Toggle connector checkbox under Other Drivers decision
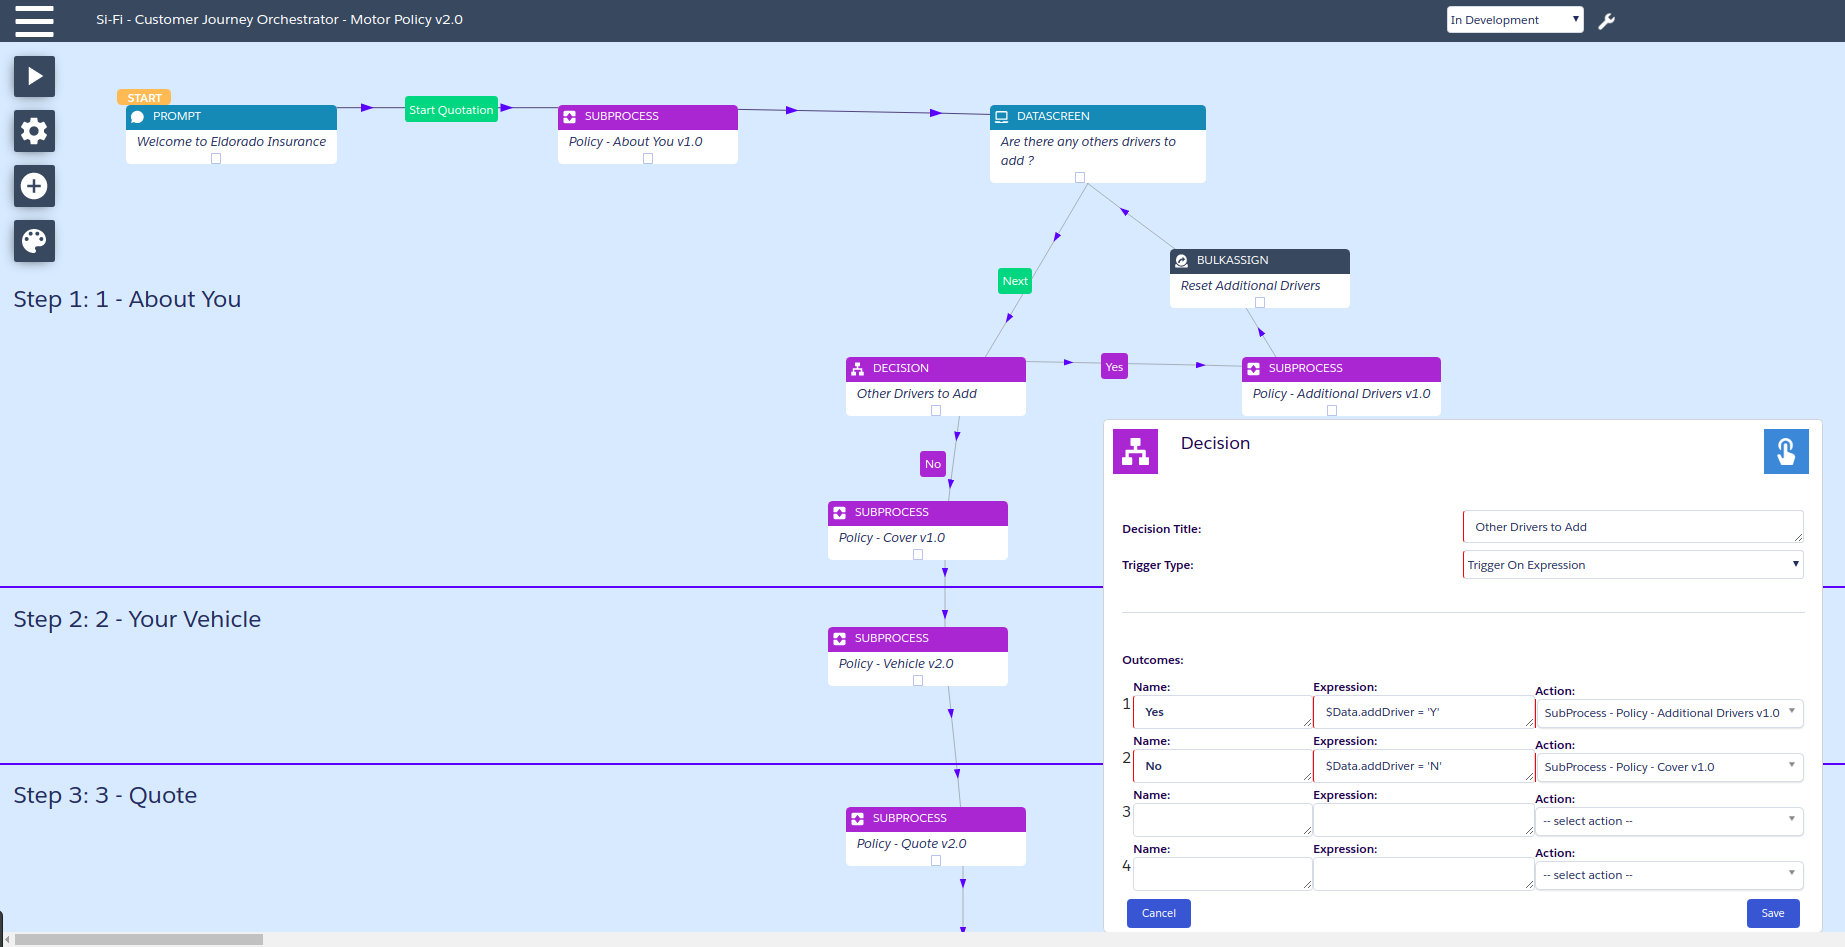 [x=936, y=411]
